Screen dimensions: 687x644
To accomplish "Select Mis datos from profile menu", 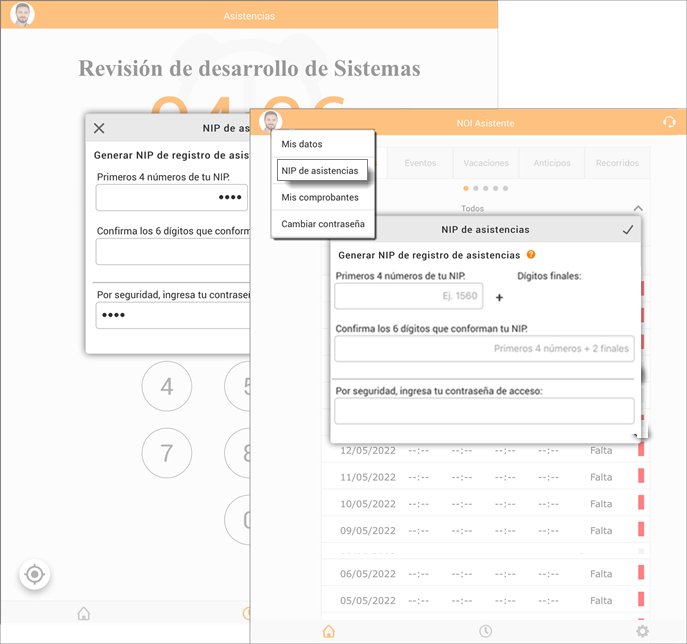I will click(x=302, y=145).
